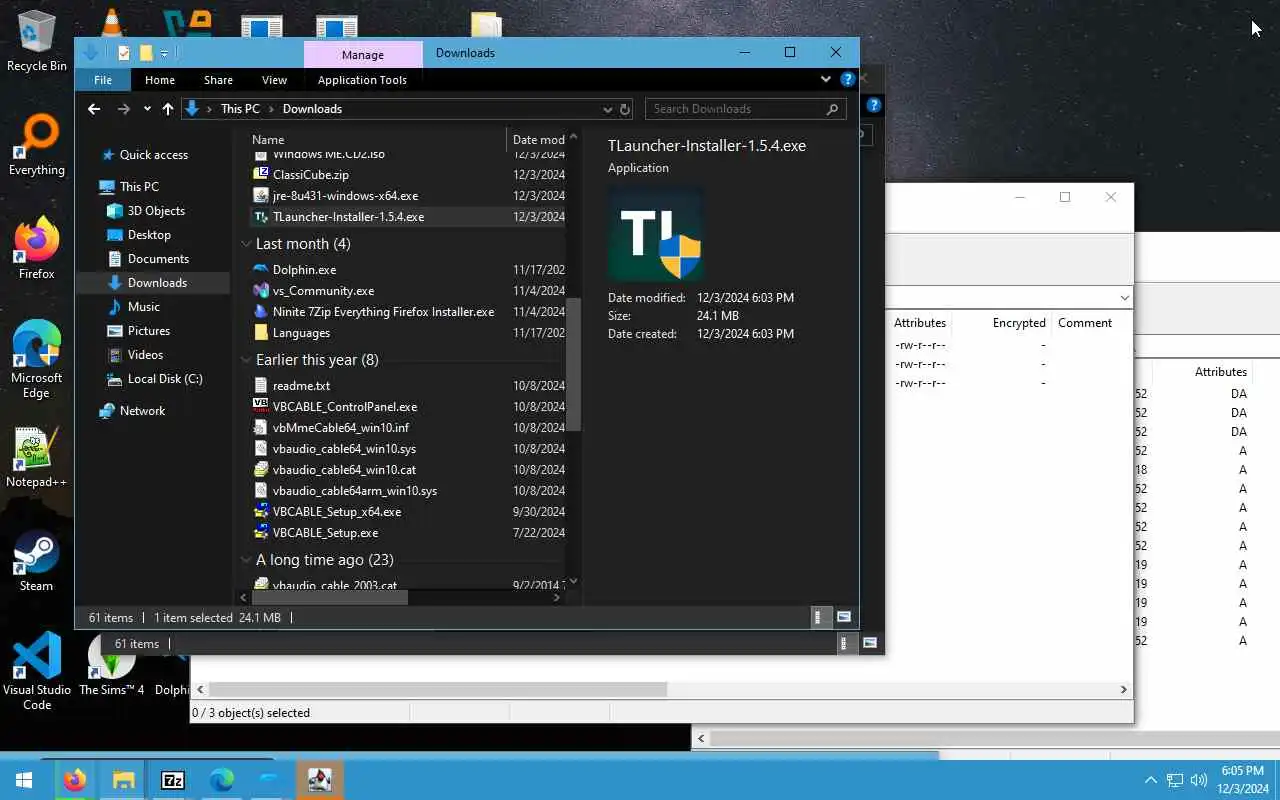Screen dimensions: 1280x800
Task: Open the File ribbon tab
Action: (103, 80)
